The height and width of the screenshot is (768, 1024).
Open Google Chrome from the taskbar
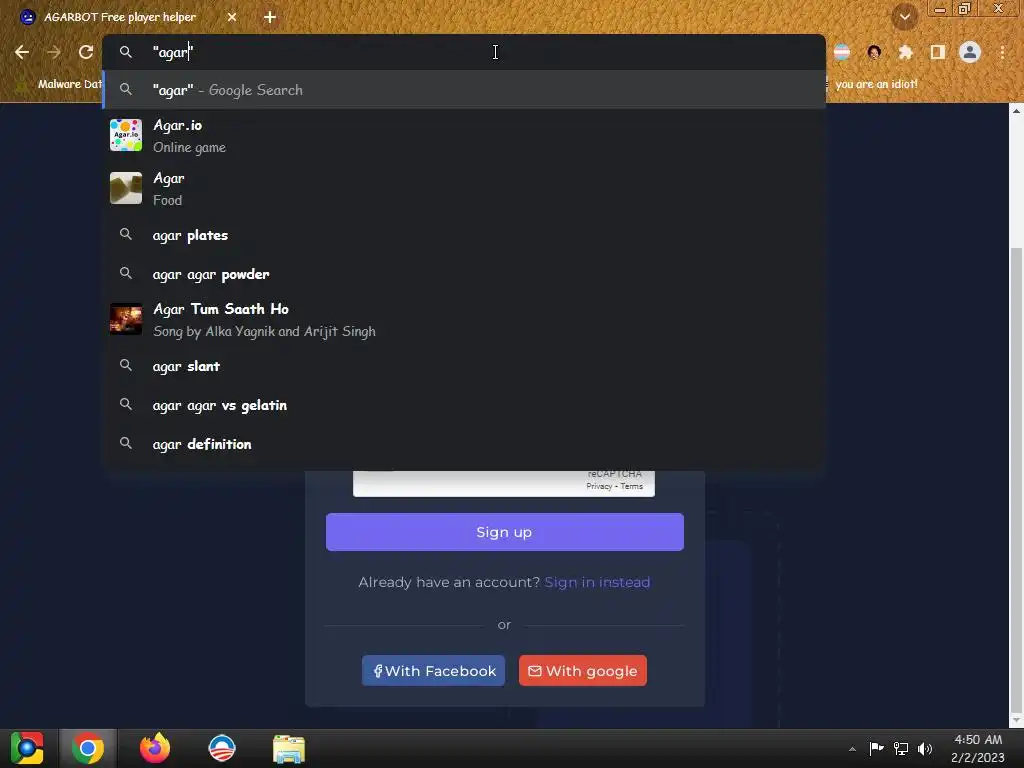click(88, 748)
